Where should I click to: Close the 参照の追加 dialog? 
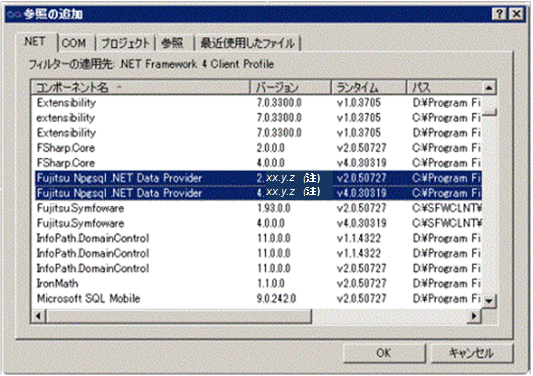(517, 14)
